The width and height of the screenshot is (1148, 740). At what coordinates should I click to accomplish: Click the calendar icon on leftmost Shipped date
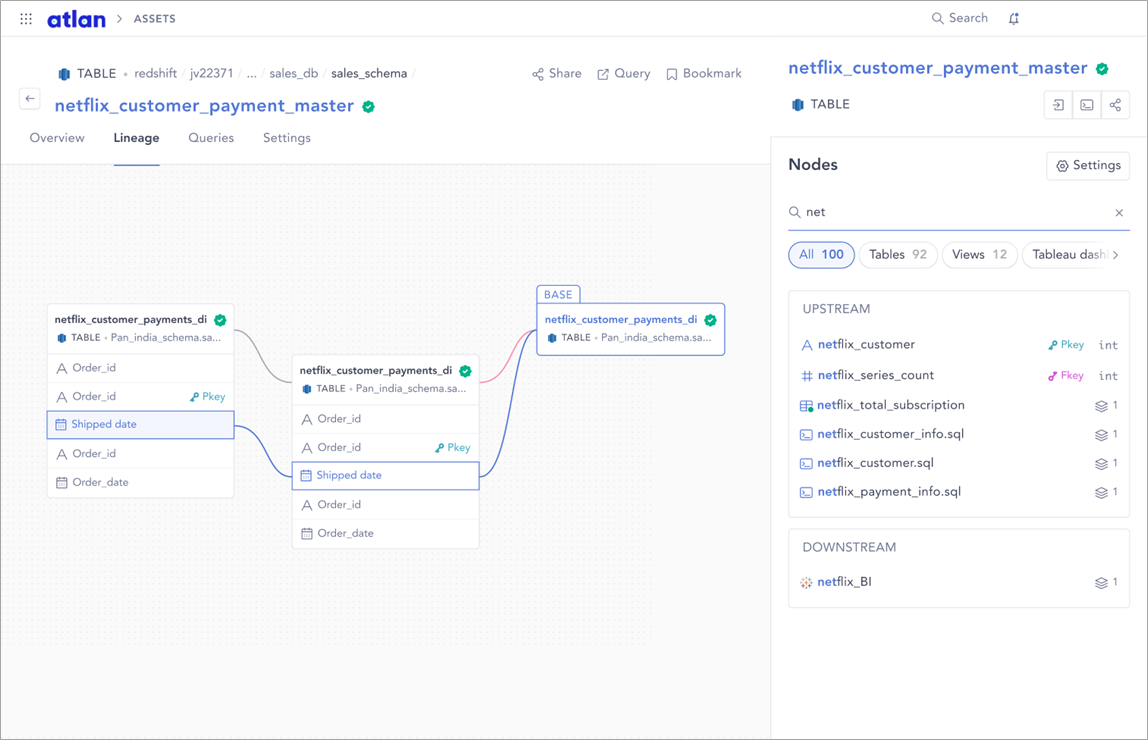click(x=62, y=425)
